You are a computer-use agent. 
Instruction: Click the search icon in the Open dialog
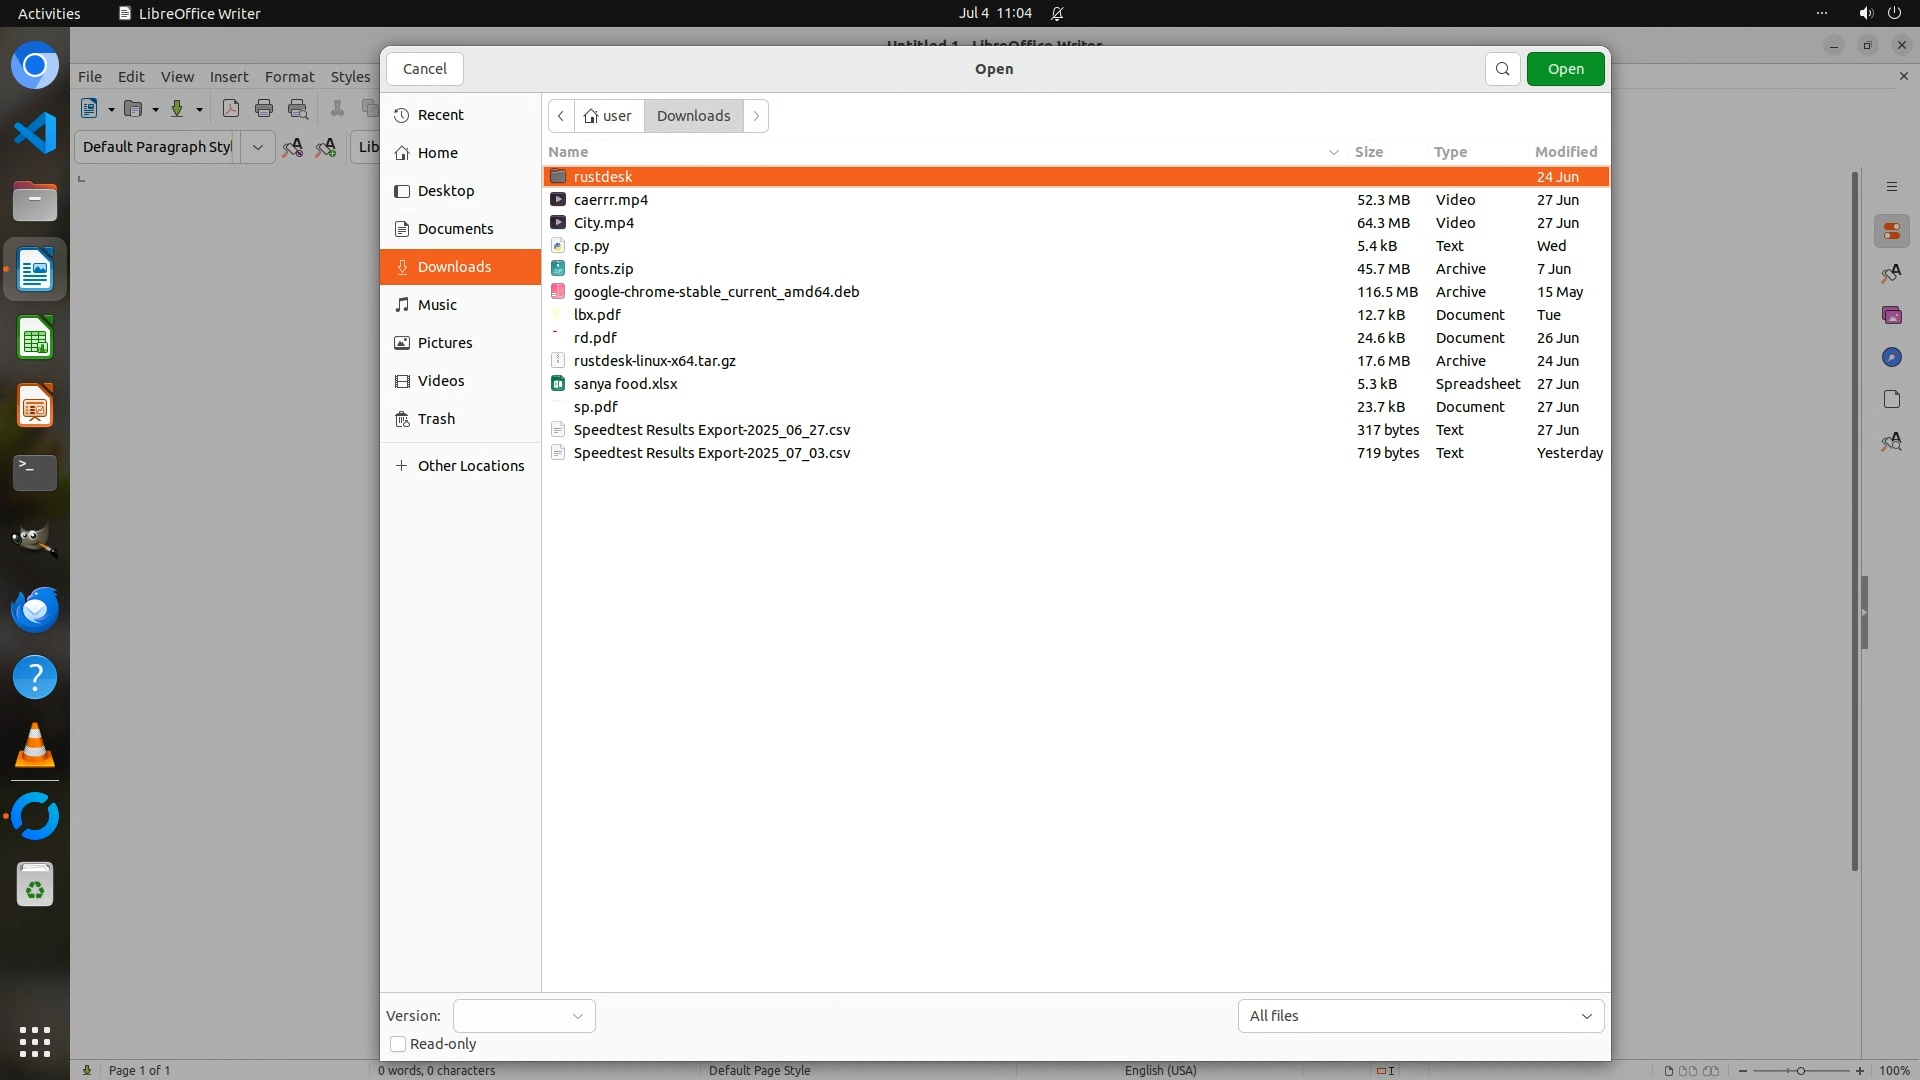pos(1502,69)
